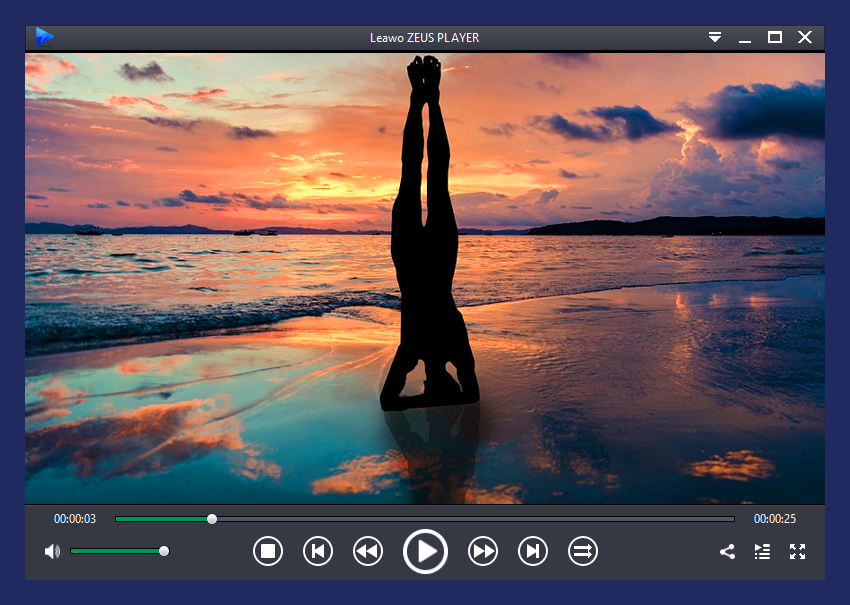This screenshot has width=850, height=605.
Task: Toggle the loop playback mode
Action: (x=583, y=551)
